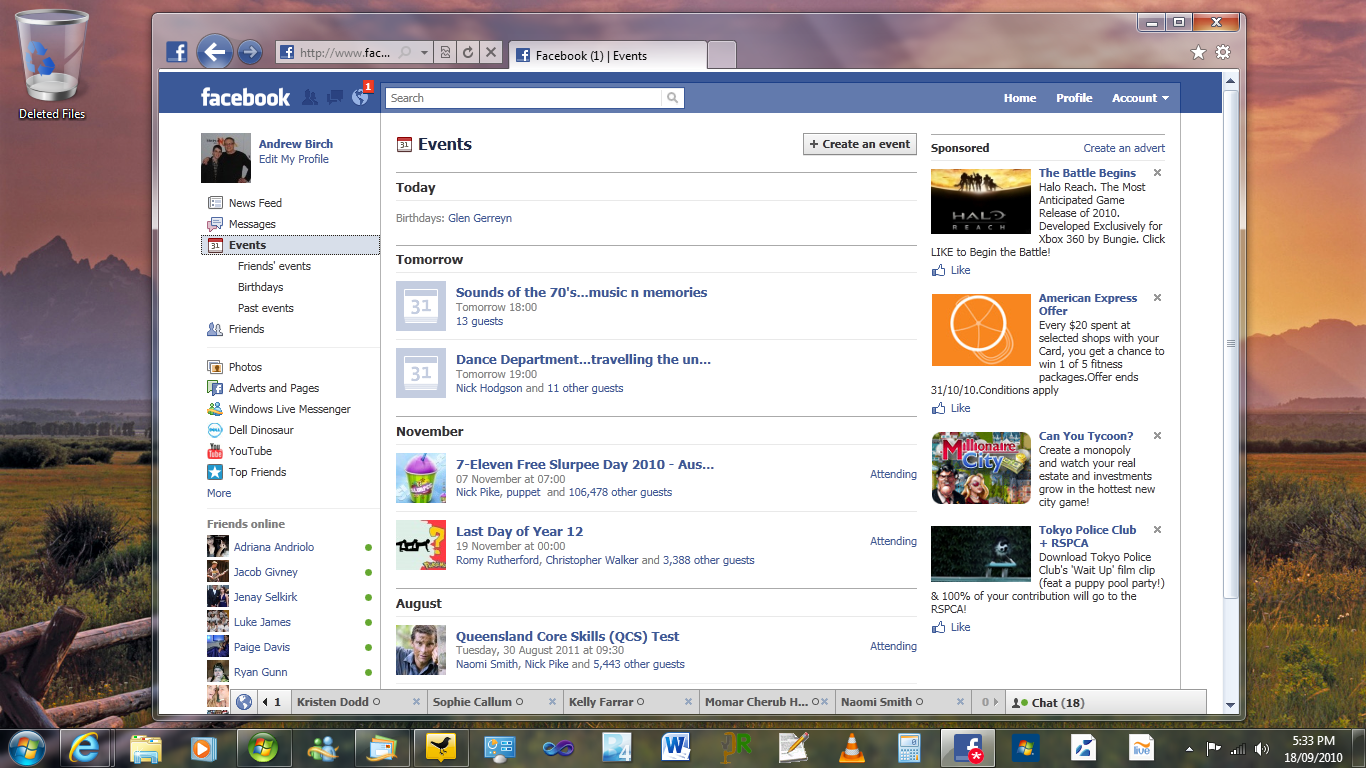
Task: Go to Home in Facebook header
Action: (x=1020, y=98)
